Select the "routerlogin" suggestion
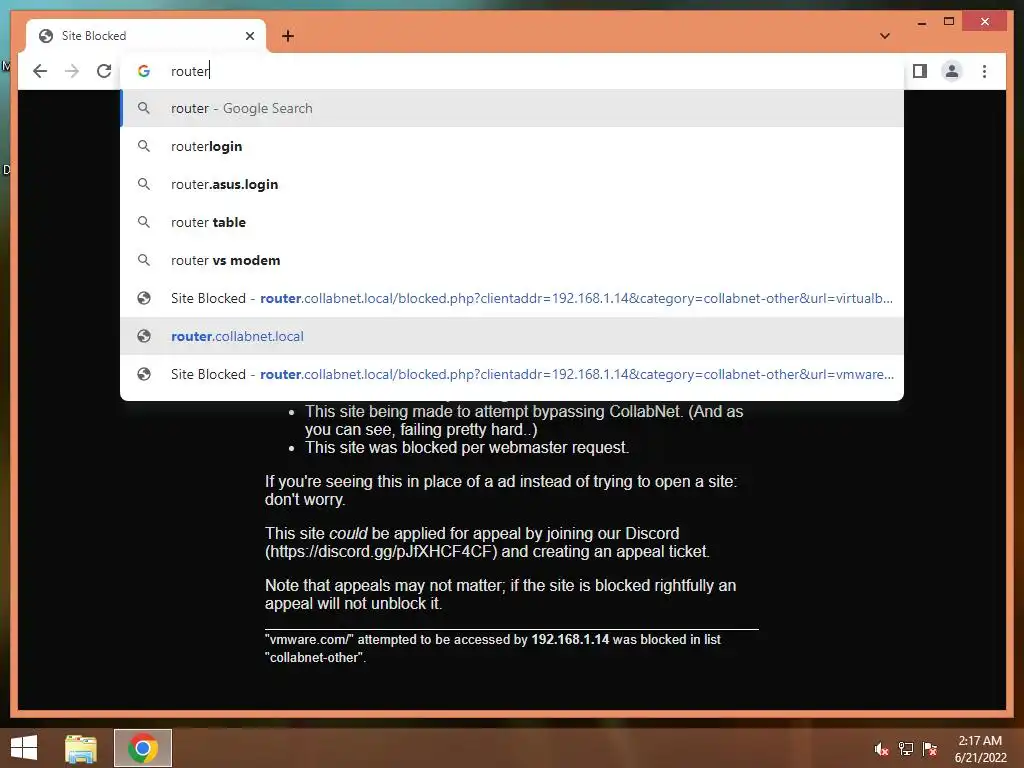Viewport: 1024px width, 768px height. (x=512, y=146)
